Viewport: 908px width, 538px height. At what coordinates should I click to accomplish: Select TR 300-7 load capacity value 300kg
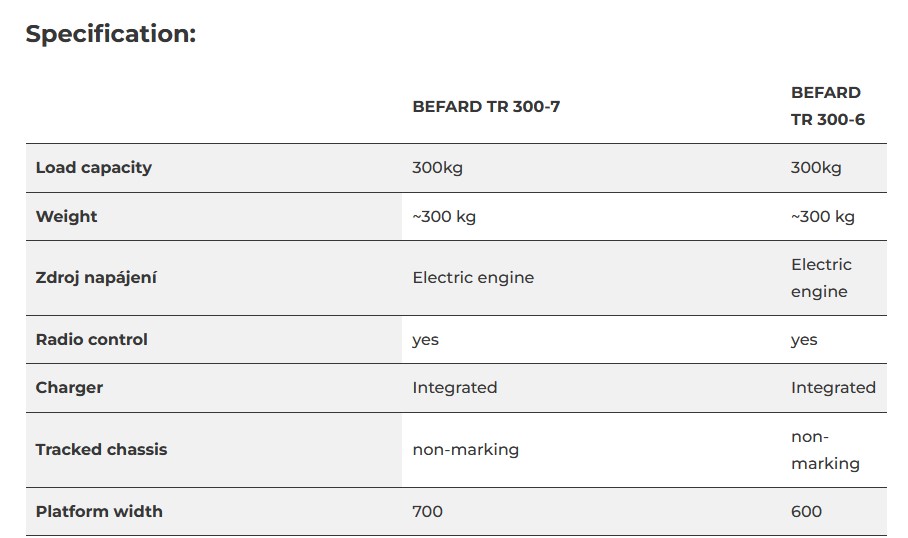[437, 167]
